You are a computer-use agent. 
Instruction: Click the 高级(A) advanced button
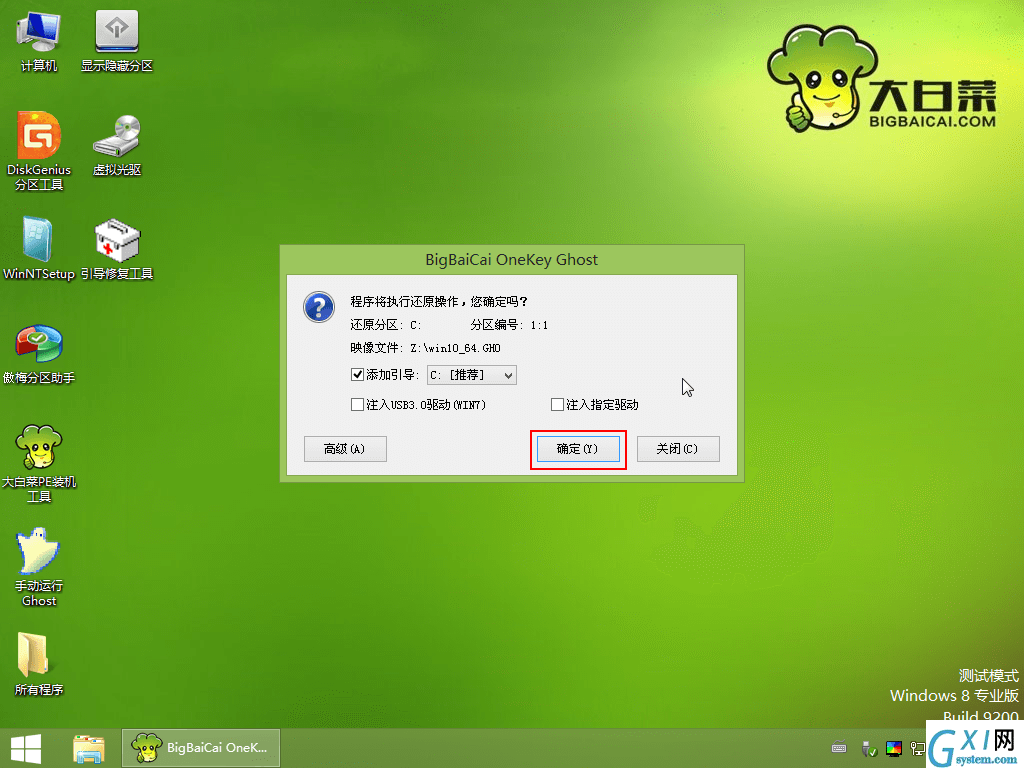tap(345, 449)
